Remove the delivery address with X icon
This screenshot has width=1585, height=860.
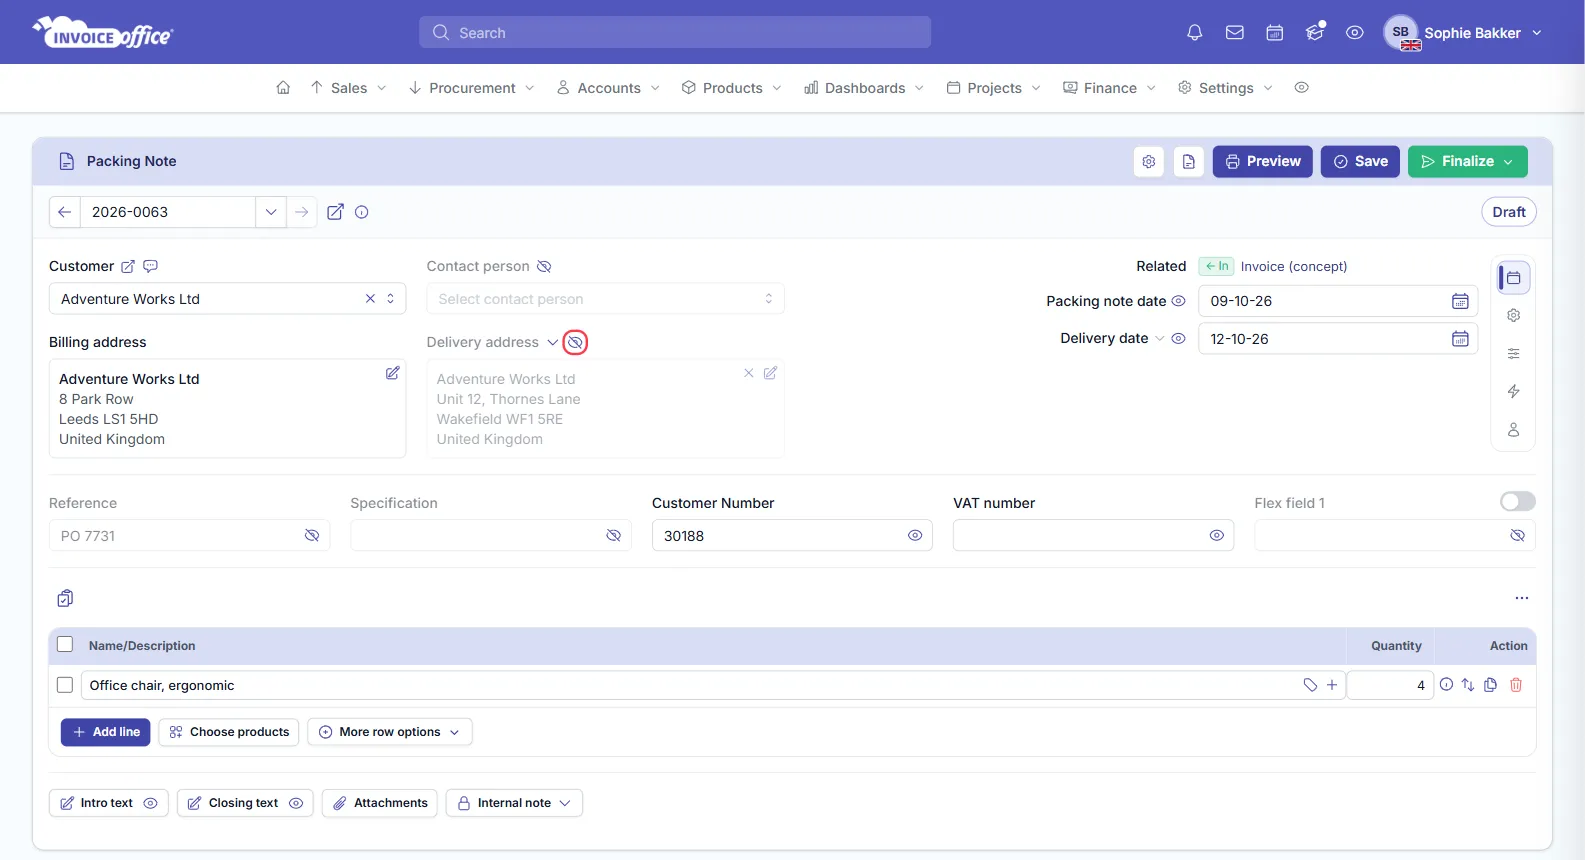click(x=748, y=373)
